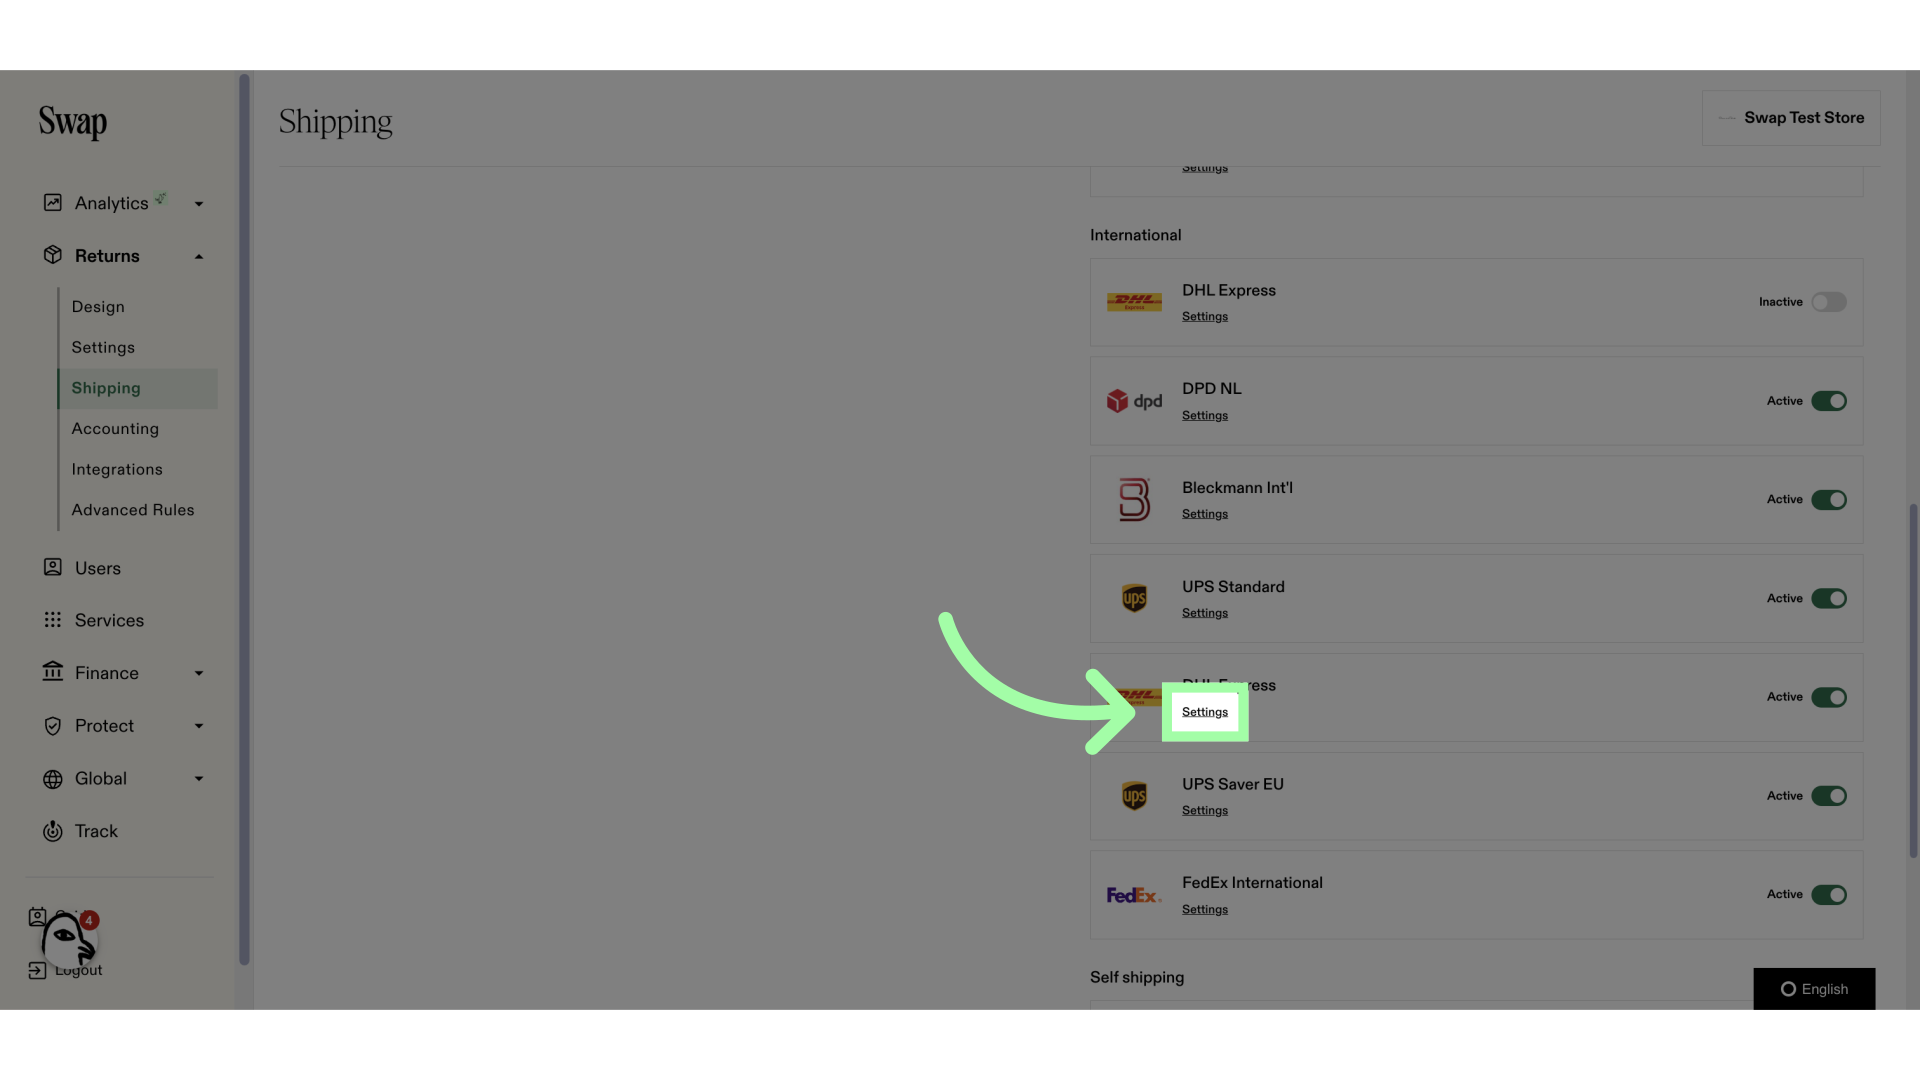Click the Users icon in sidebar

point(50,568)
